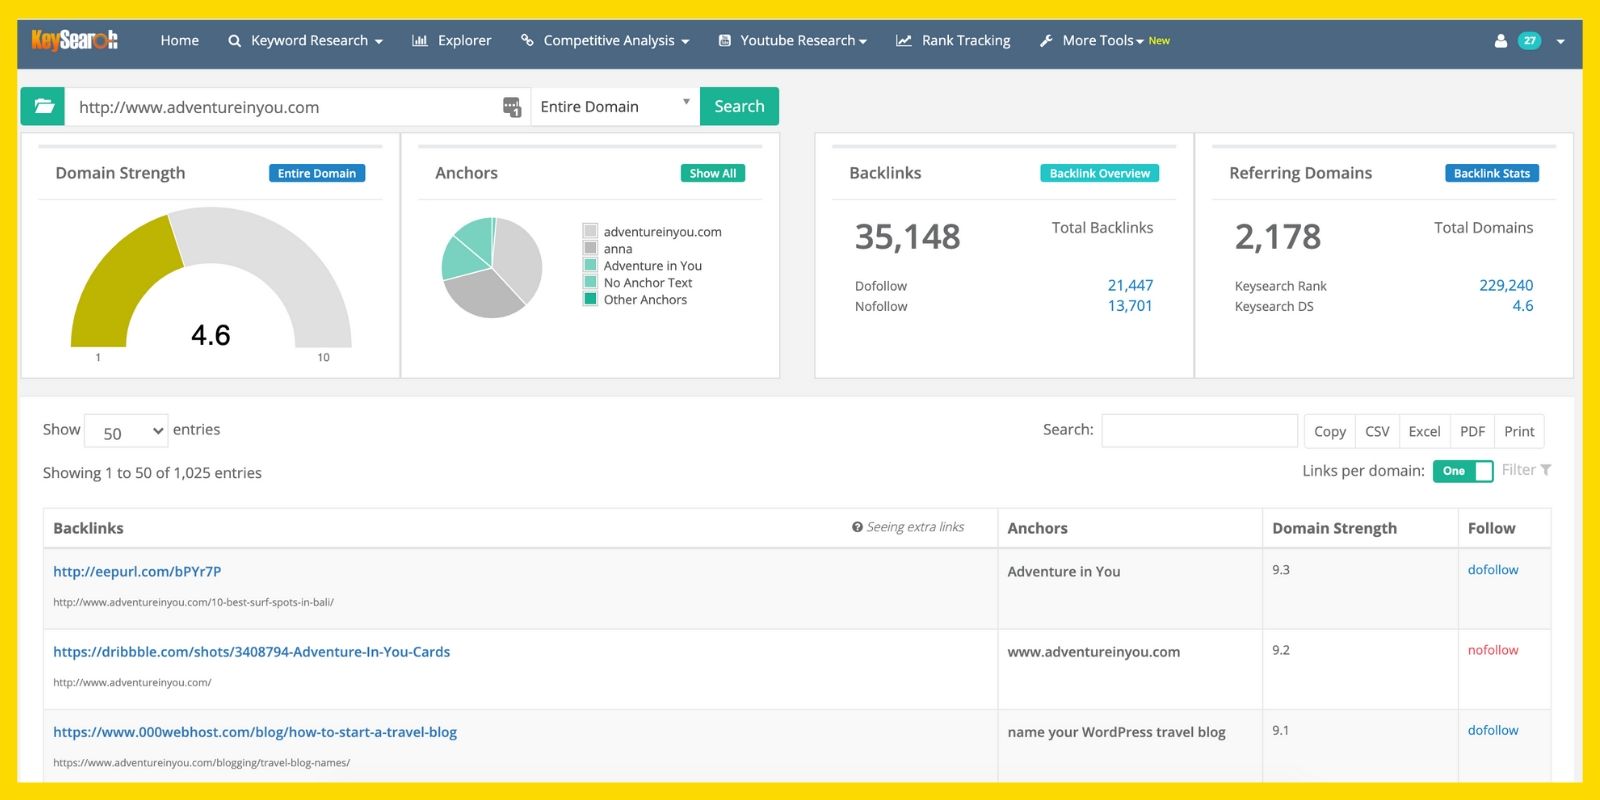Open the dribbble.com Adventure-In-You-Cards backlink

252,652
